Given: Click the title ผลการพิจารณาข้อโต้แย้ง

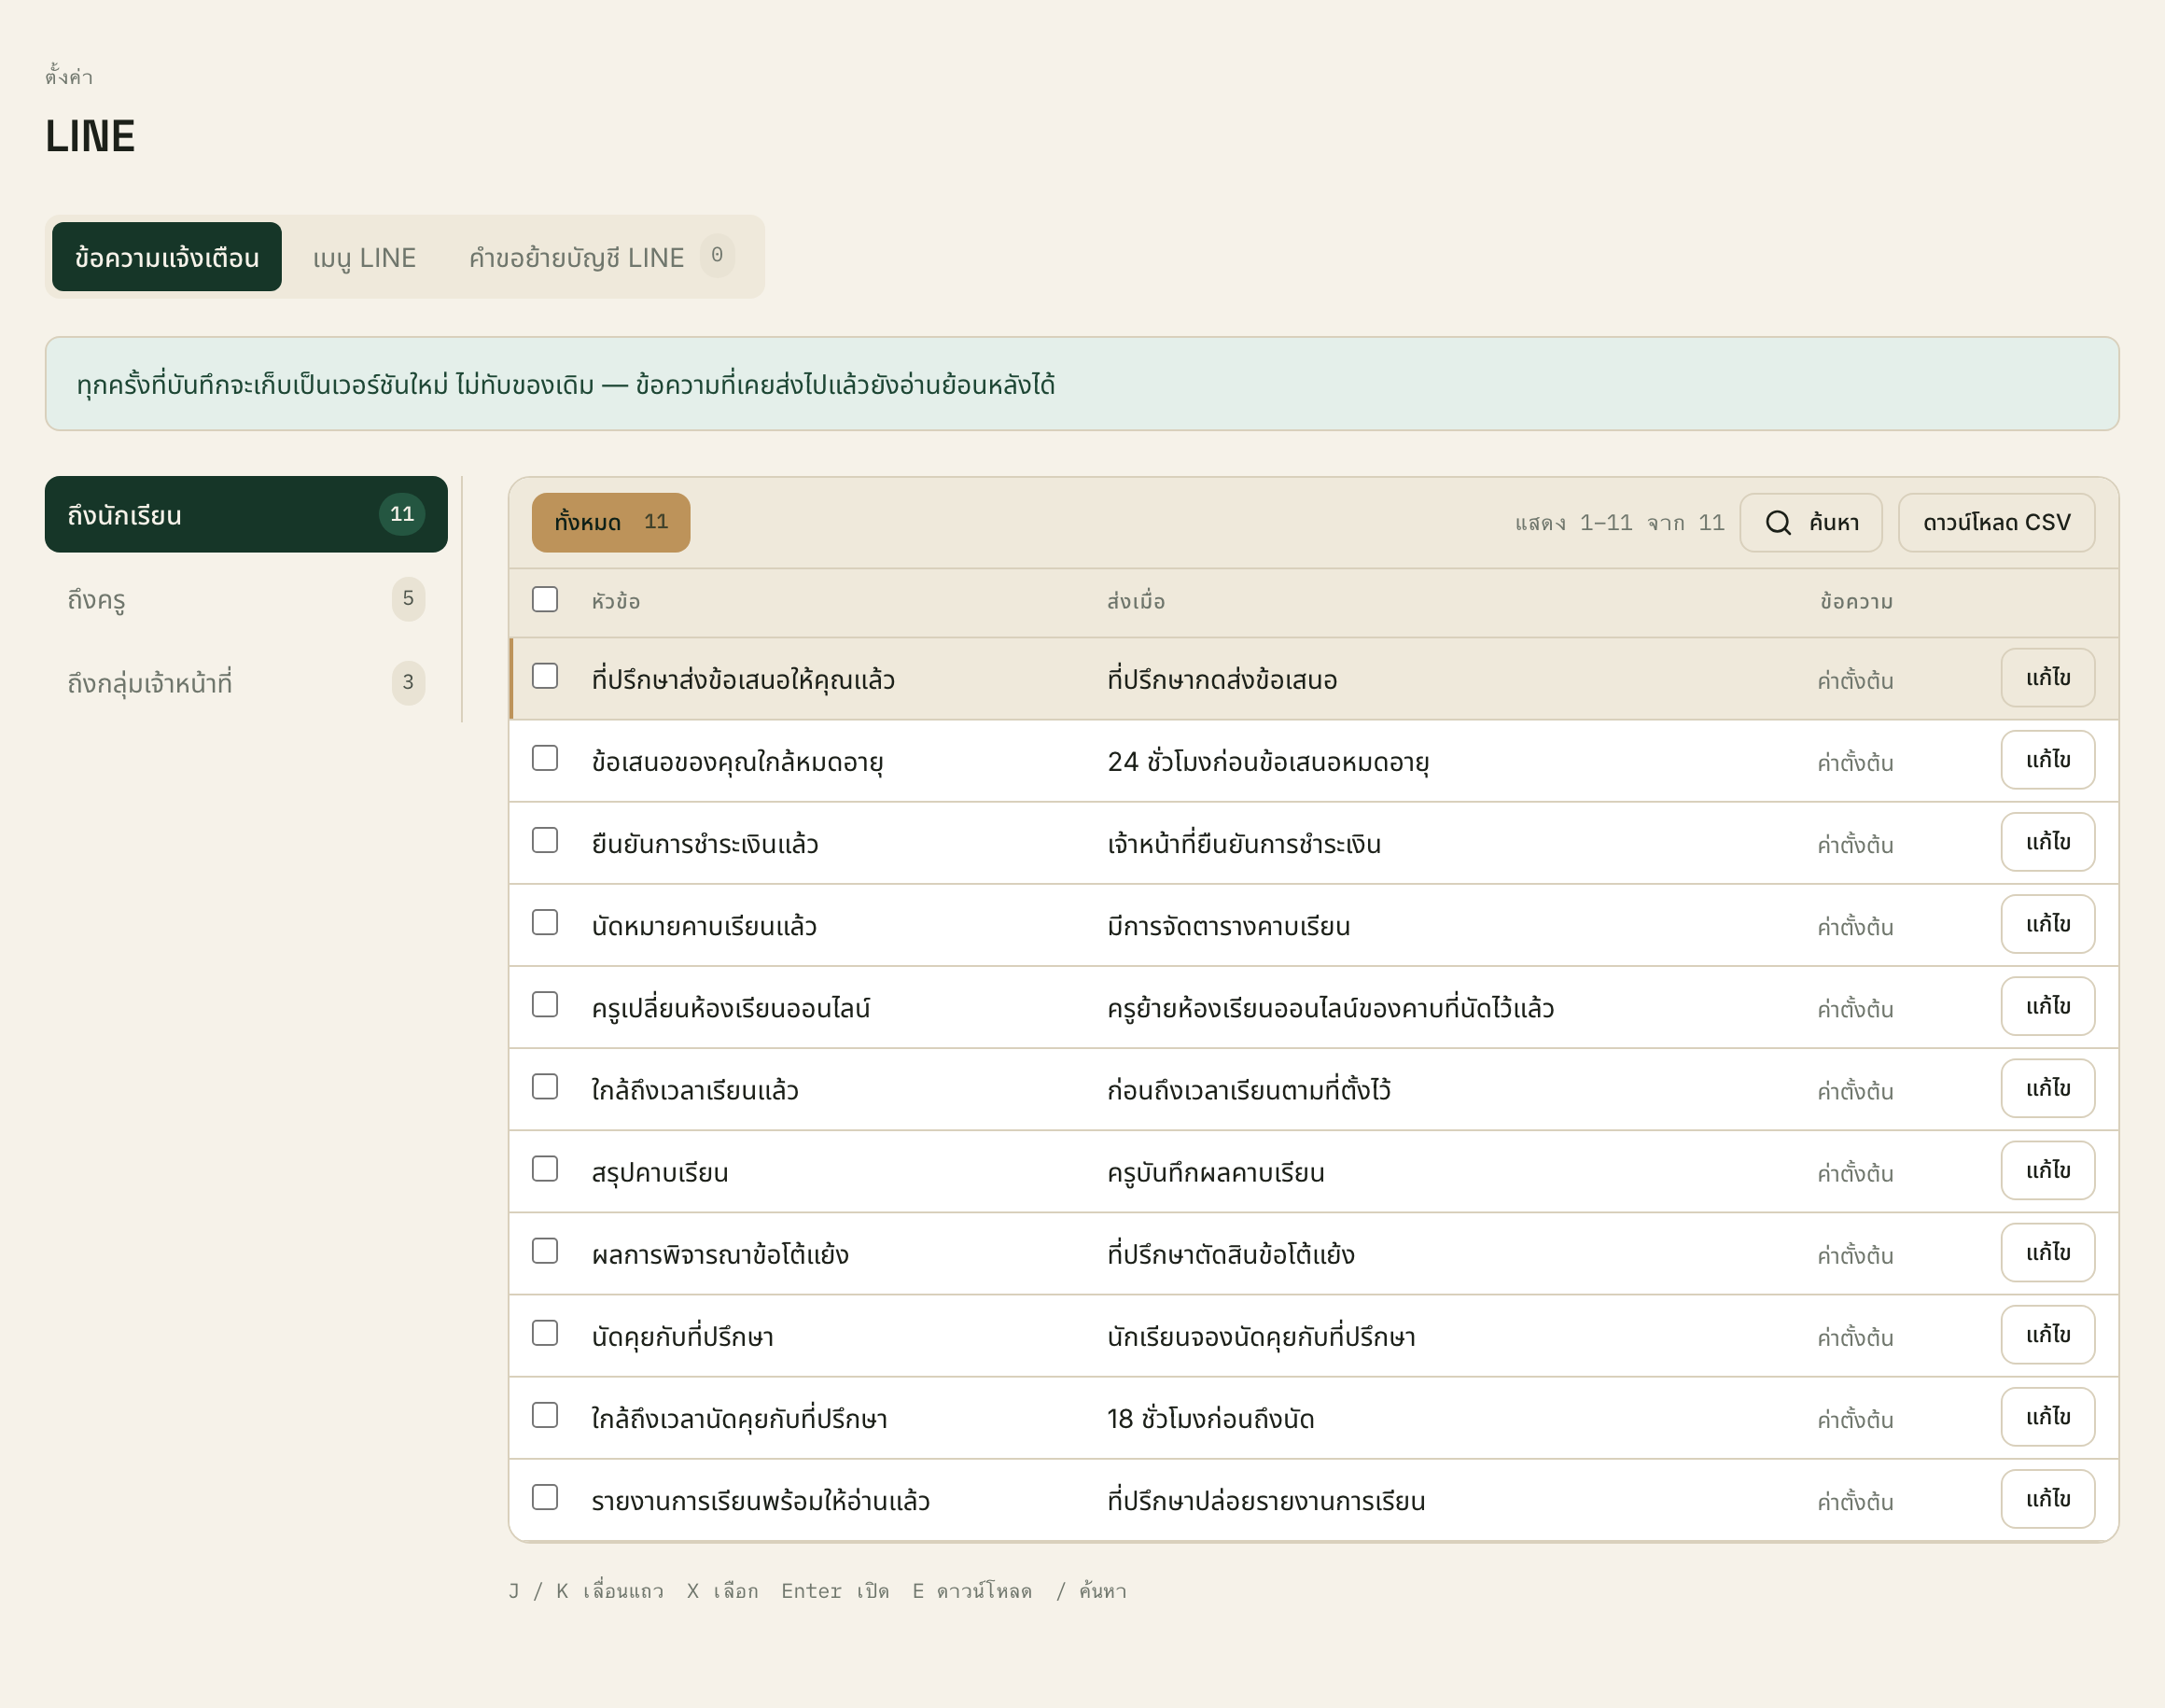Looking at the screenshot, I should [720, 1254].
